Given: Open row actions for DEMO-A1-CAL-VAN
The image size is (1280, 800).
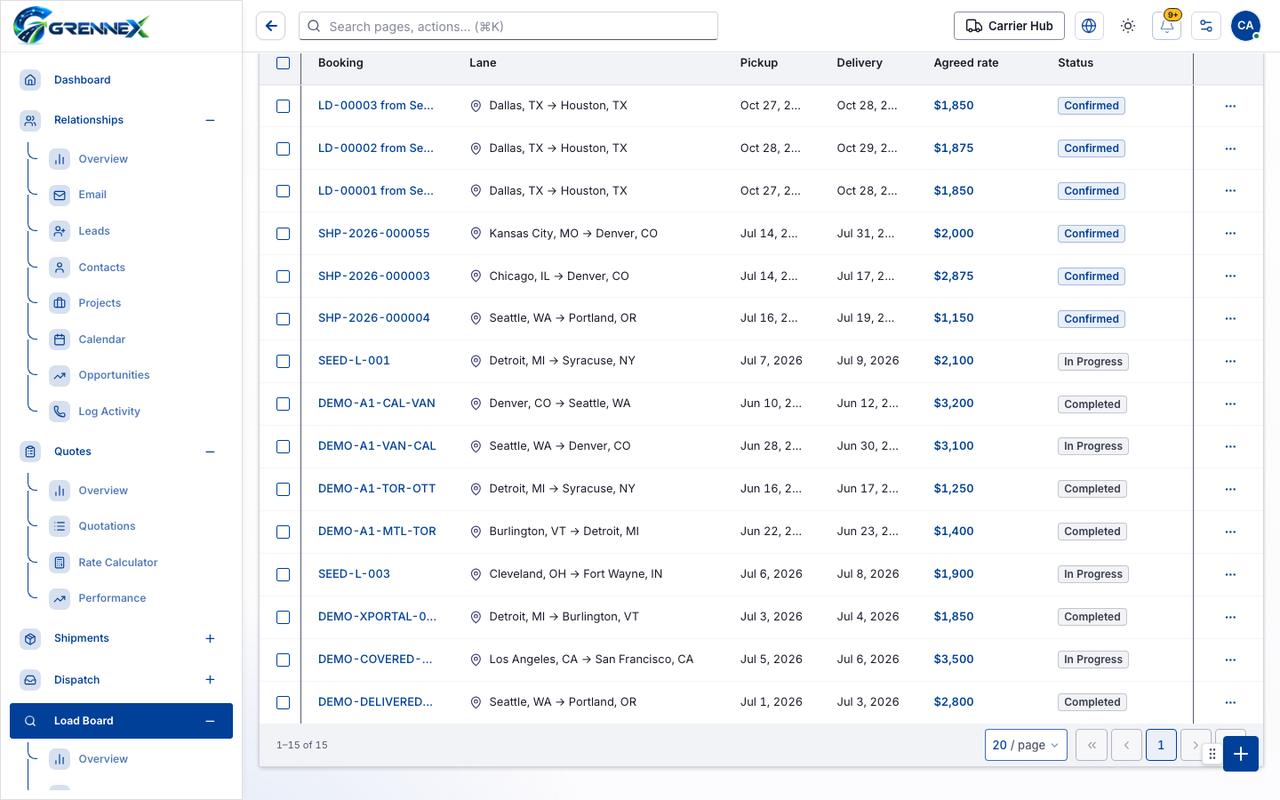Looking at the screenshot, I should click(1230, 404).
